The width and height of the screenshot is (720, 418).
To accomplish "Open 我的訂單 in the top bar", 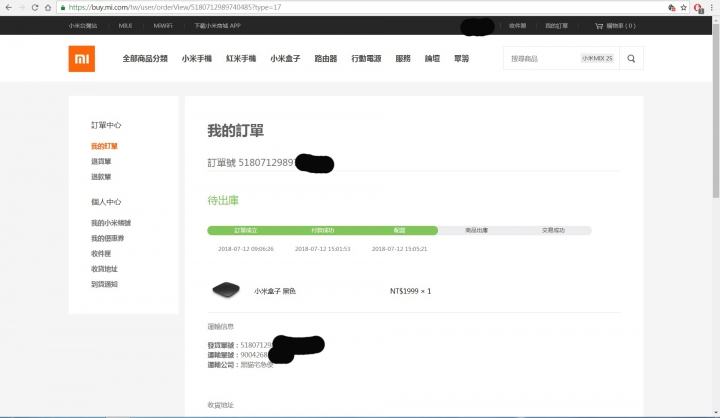I will [x=557, y=26].
